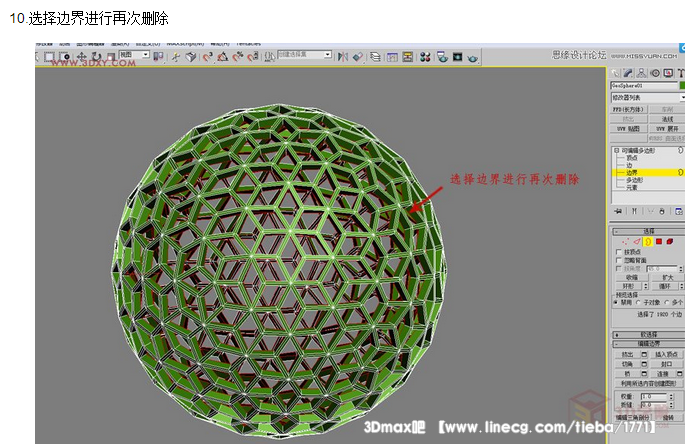685x444 pixels.
Task: Select the 禁用 preview radio button
Action: pos(616,302)
